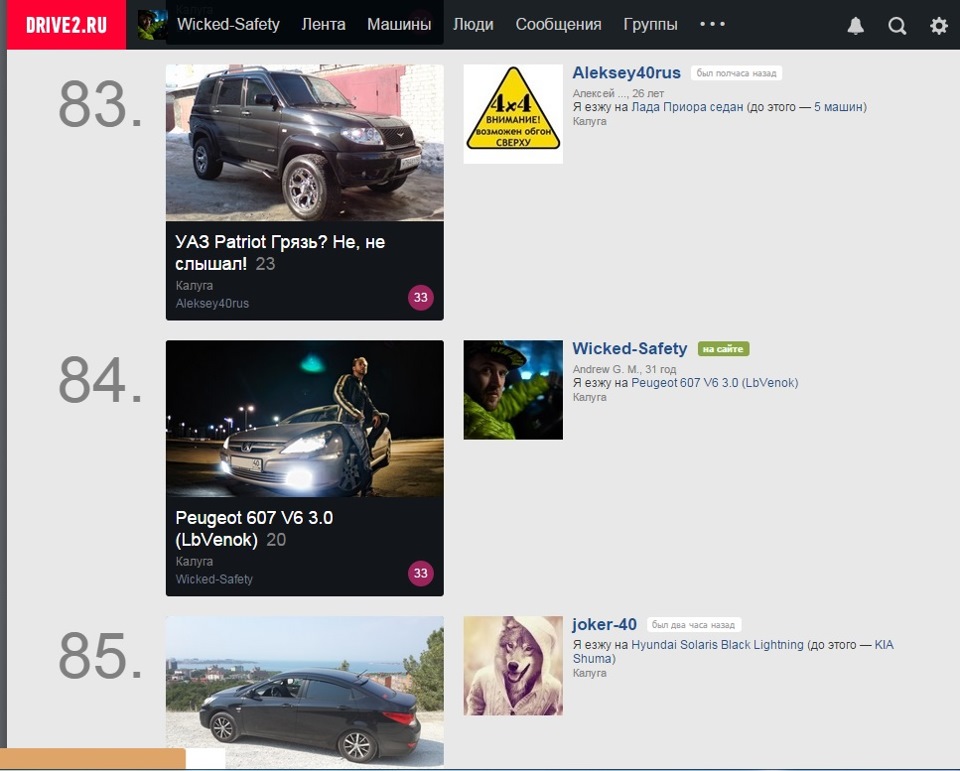Click Калуга under Aleksey40rus profile

tap(590, 121)
